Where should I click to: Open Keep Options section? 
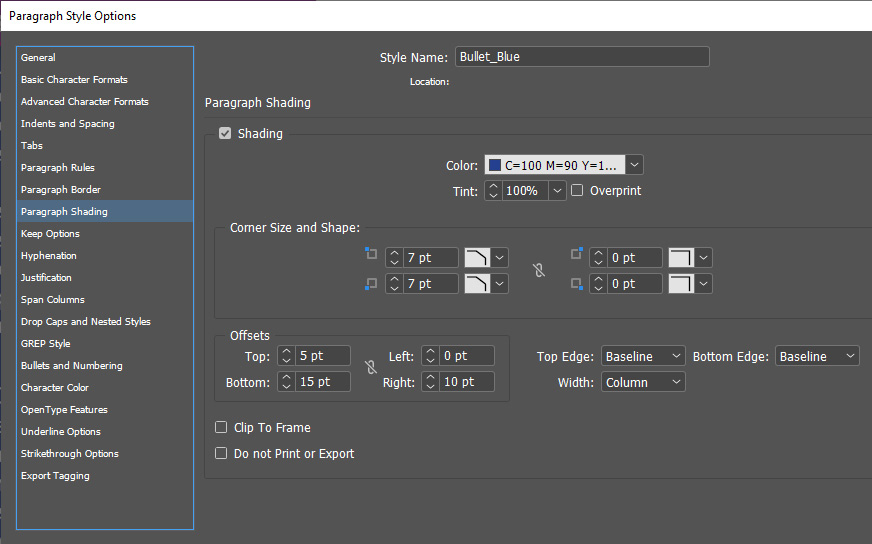[x=105, y=234]
